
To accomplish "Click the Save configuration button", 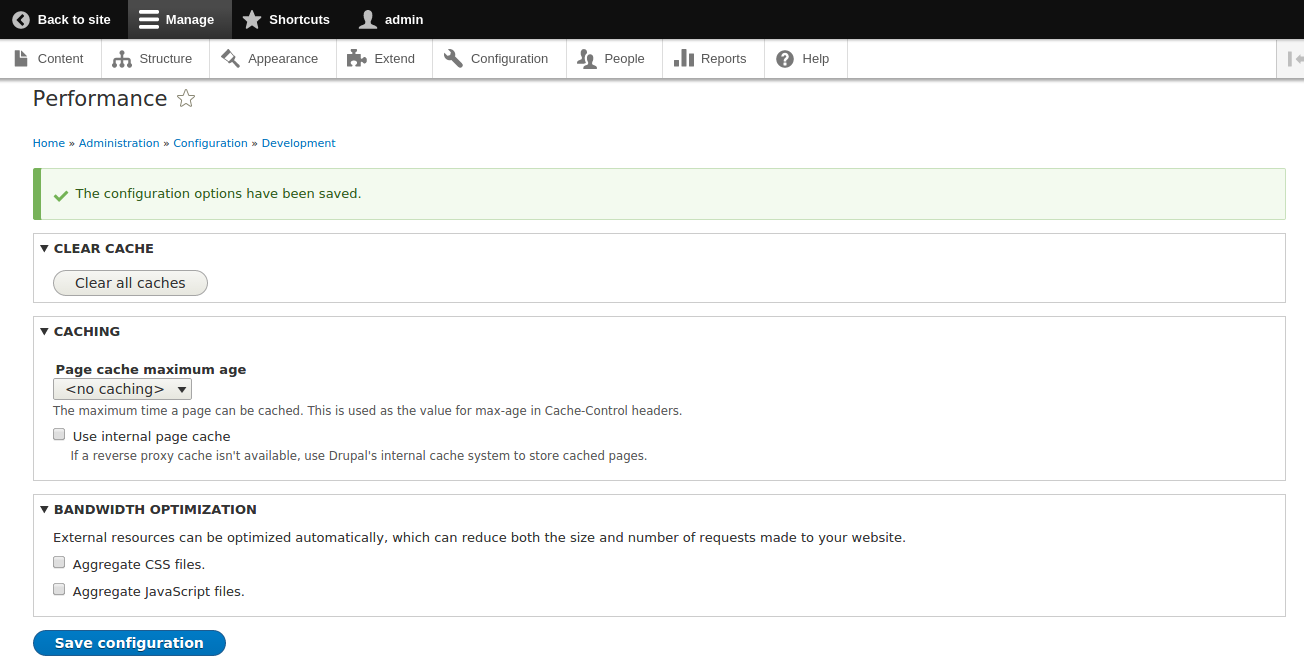I will tap(129, 643).
